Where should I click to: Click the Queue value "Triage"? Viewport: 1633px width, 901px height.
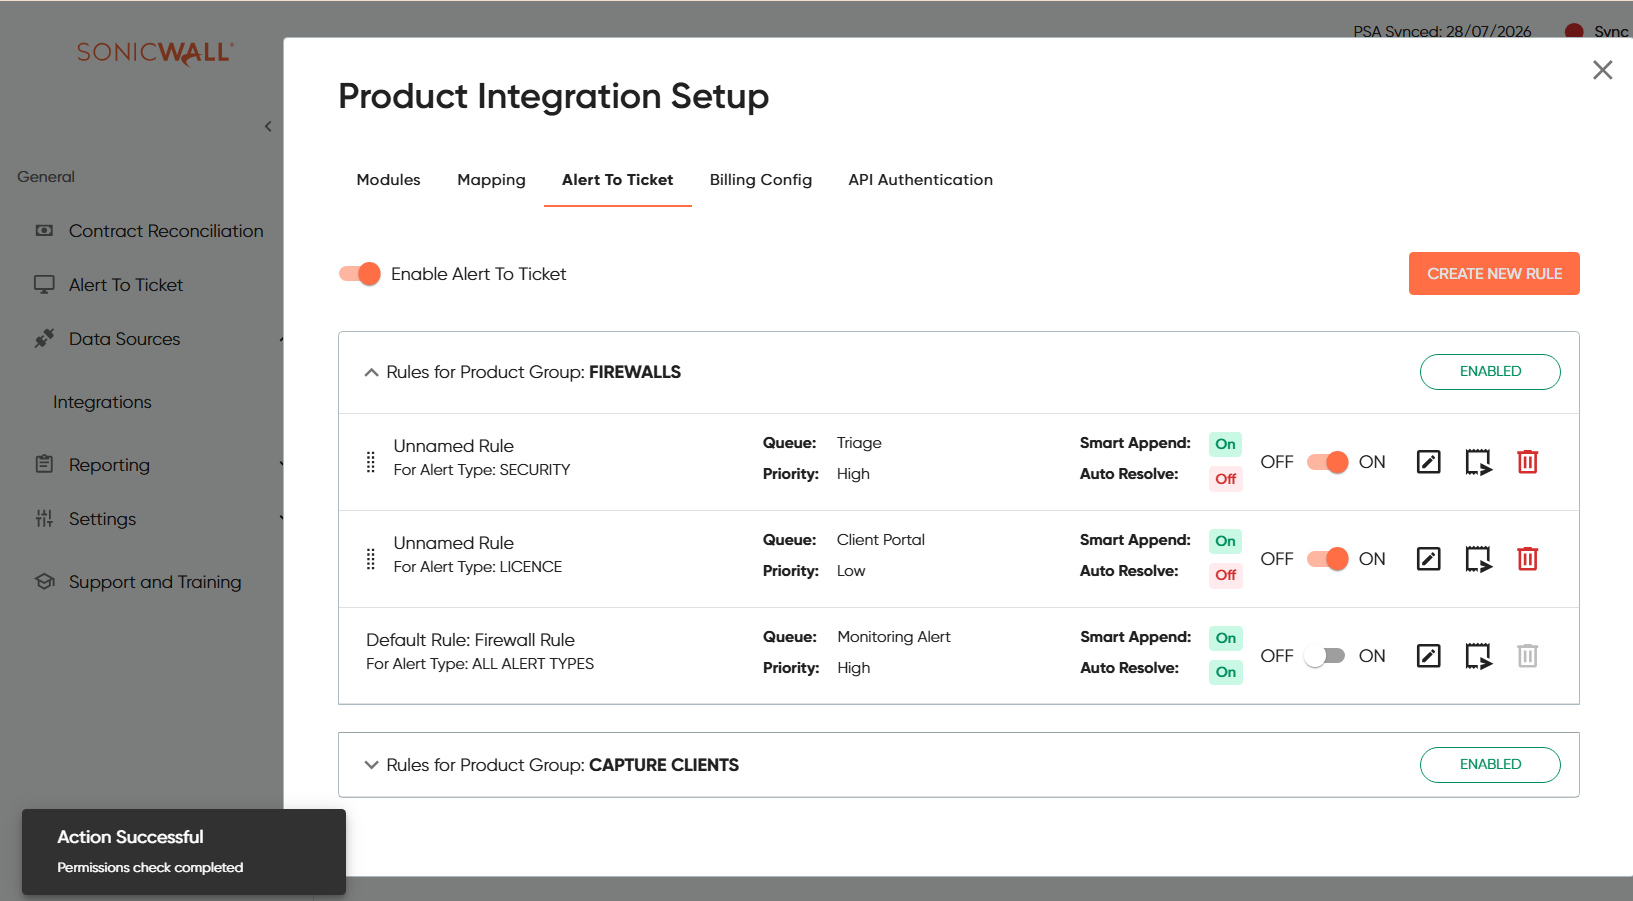click(859, 443)
